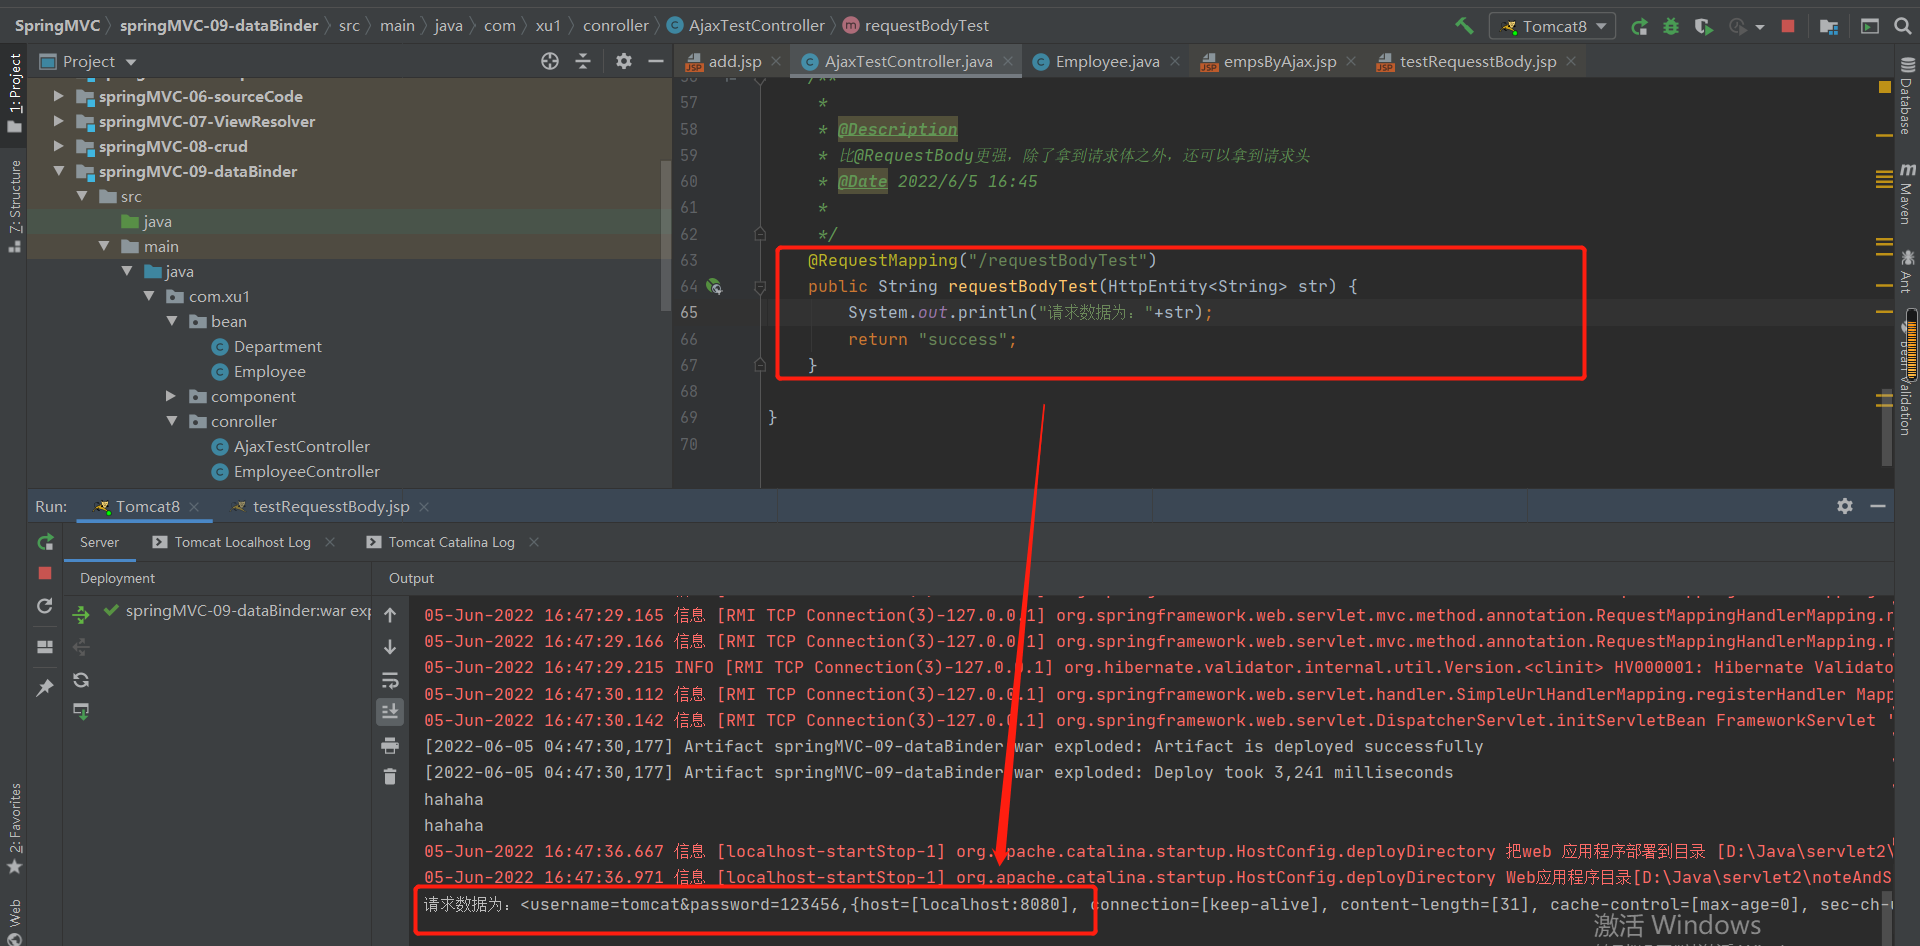Click the Build project hammer icon
The image size is (1920, 946).
coord(1464,26)
